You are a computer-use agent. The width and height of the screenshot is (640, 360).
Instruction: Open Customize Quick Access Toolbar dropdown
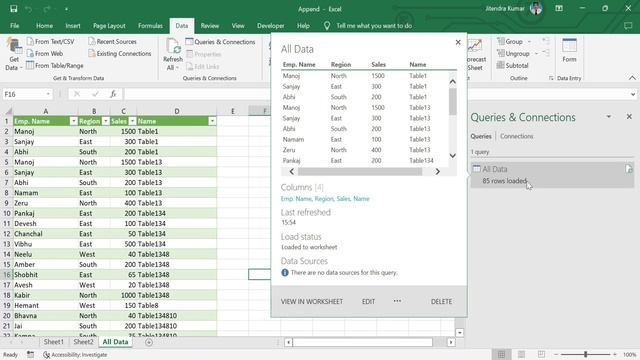tap(66, 9)
